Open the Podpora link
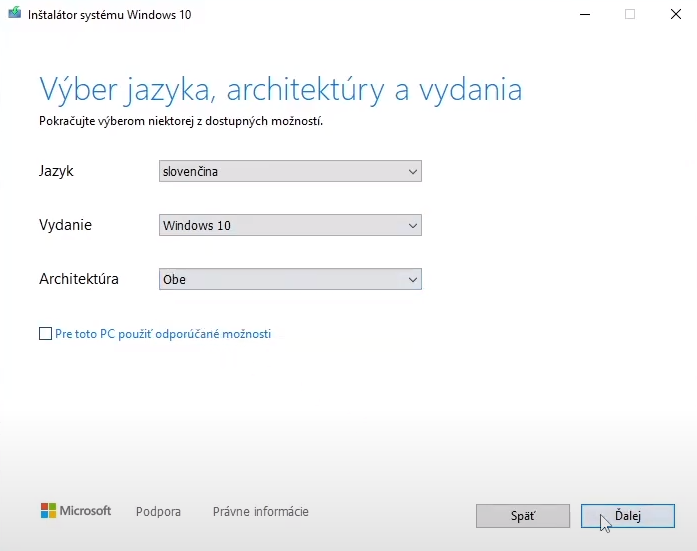 click(158, 511)
